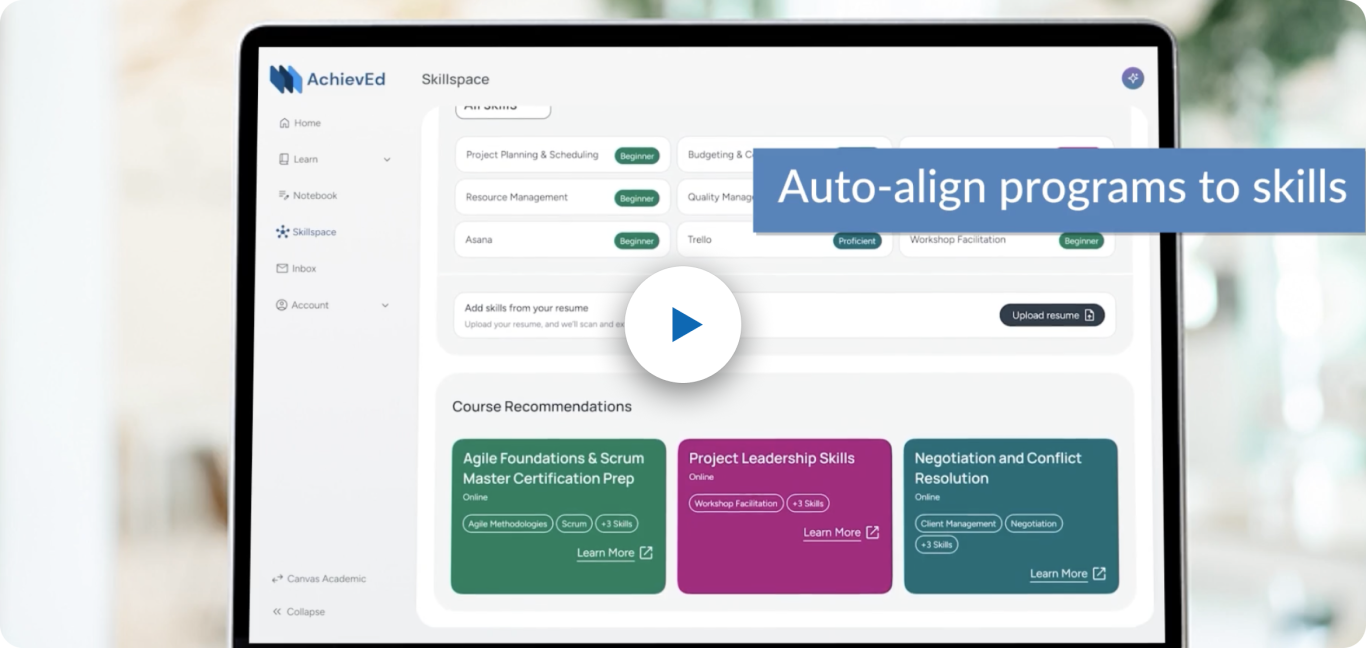Open the Home icon in sidebar
This screenshot has height=648, width=1366.
285,122
